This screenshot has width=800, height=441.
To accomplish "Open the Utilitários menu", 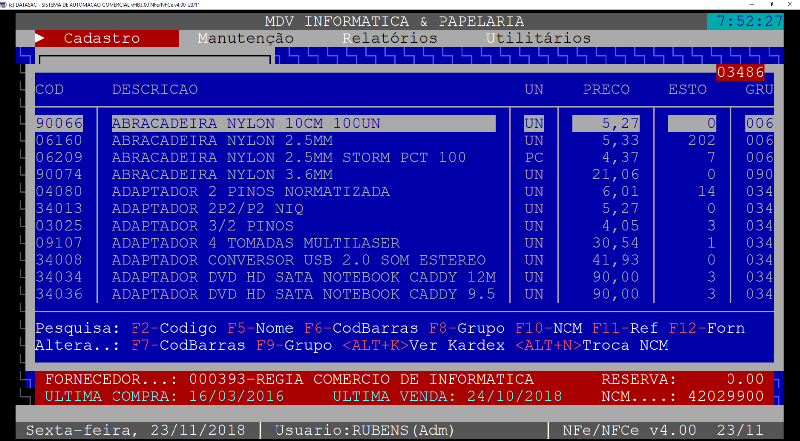I will click(x=538, y=38).
